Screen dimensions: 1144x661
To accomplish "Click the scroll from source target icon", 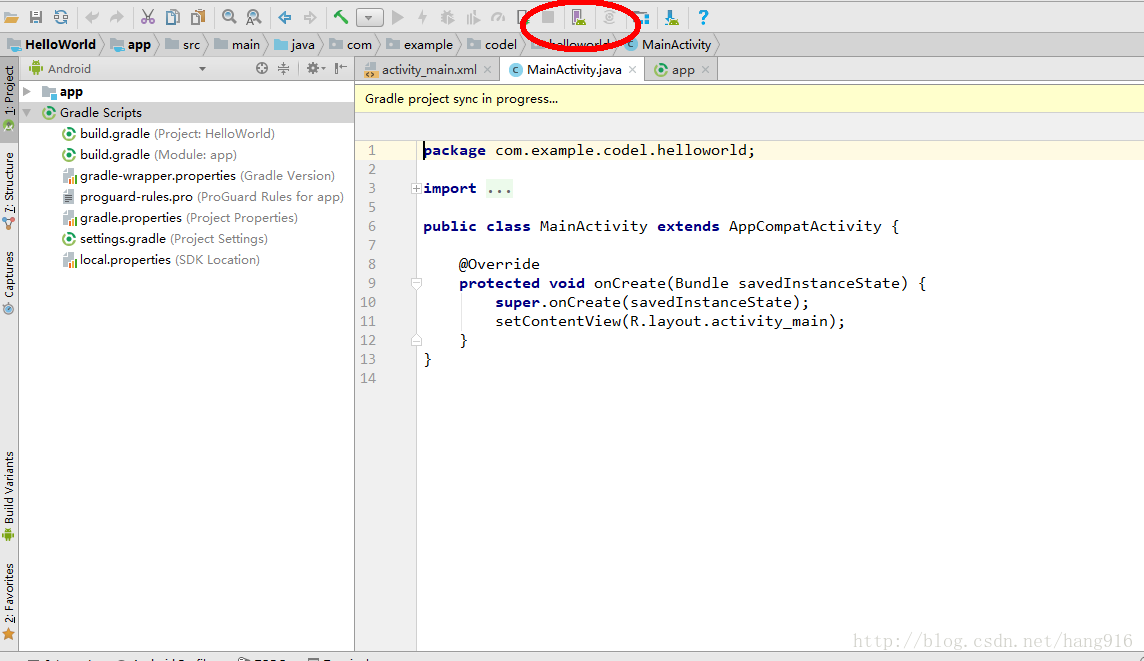I will point(262,69).
